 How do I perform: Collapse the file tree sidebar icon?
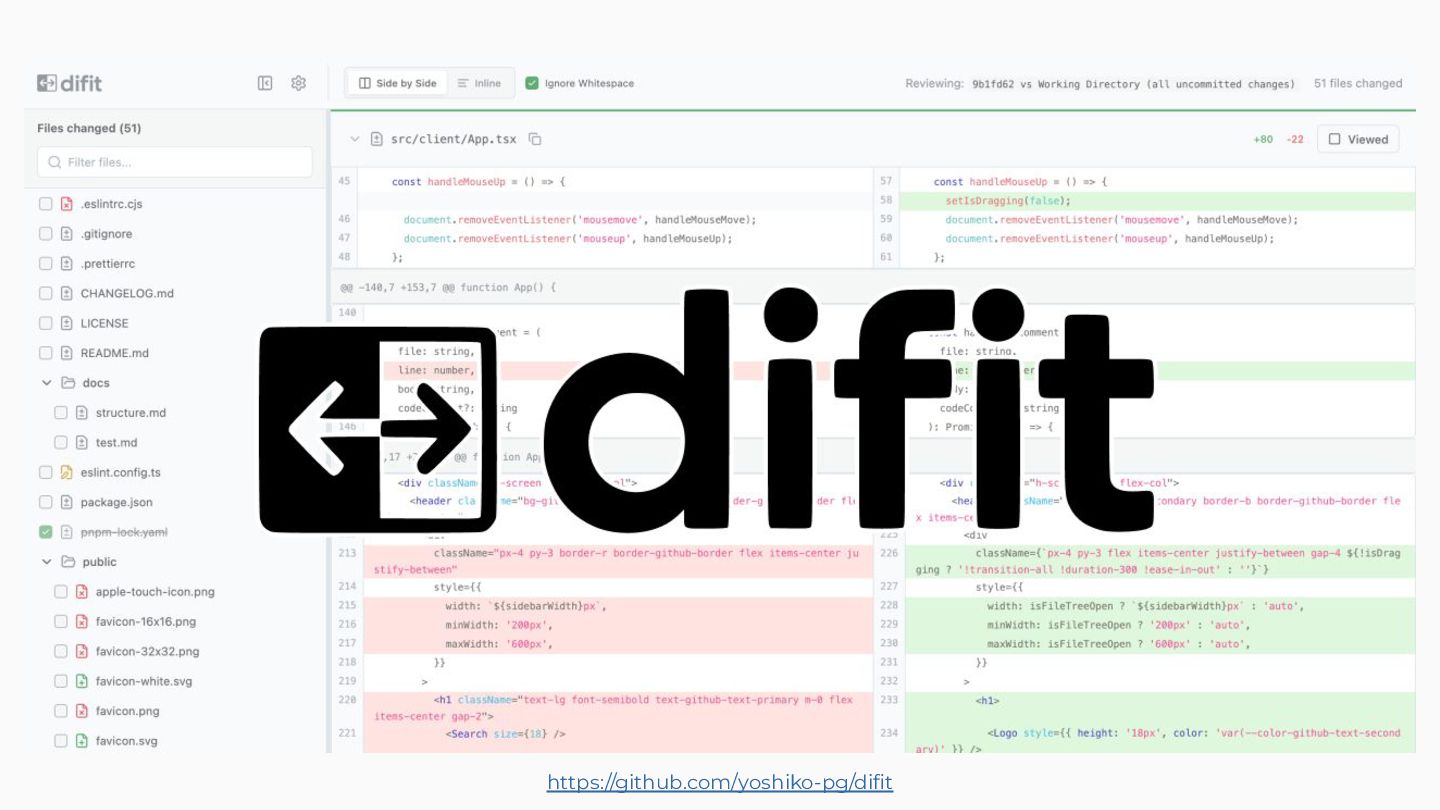click(x=265, y=83)
